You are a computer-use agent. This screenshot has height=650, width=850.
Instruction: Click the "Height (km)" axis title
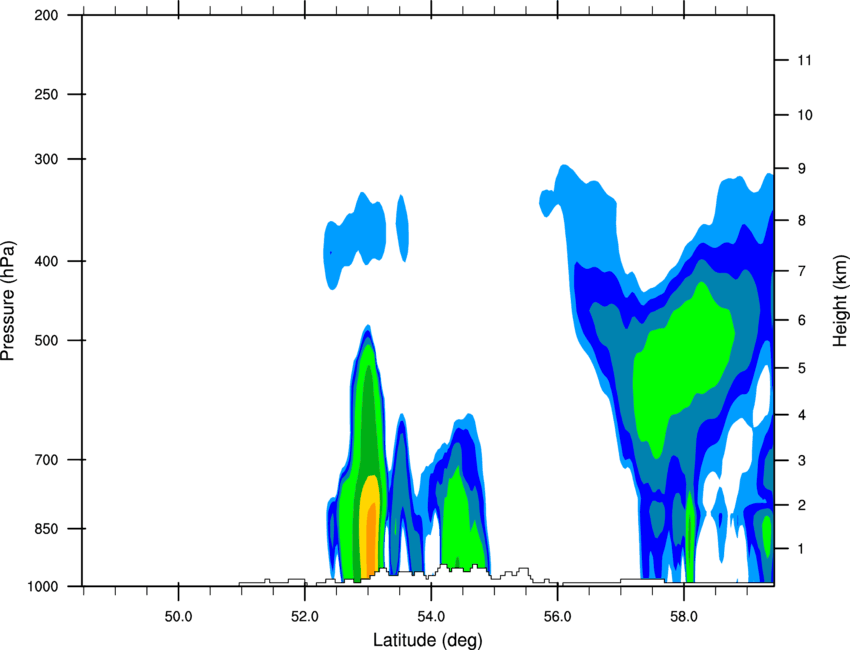[x=840, y=299]
